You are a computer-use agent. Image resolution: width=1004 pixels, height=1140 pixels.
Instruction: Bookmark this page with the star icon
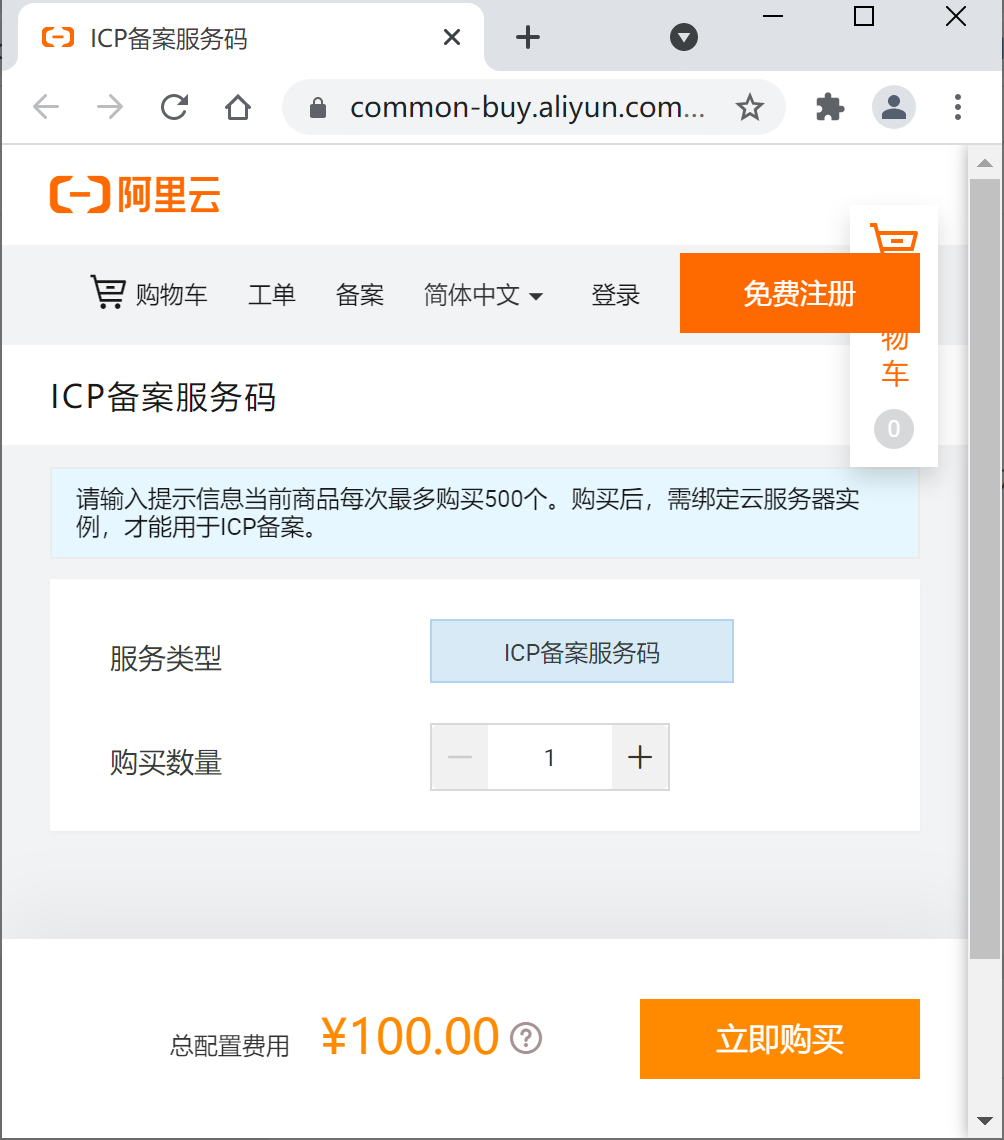point(750,108)
